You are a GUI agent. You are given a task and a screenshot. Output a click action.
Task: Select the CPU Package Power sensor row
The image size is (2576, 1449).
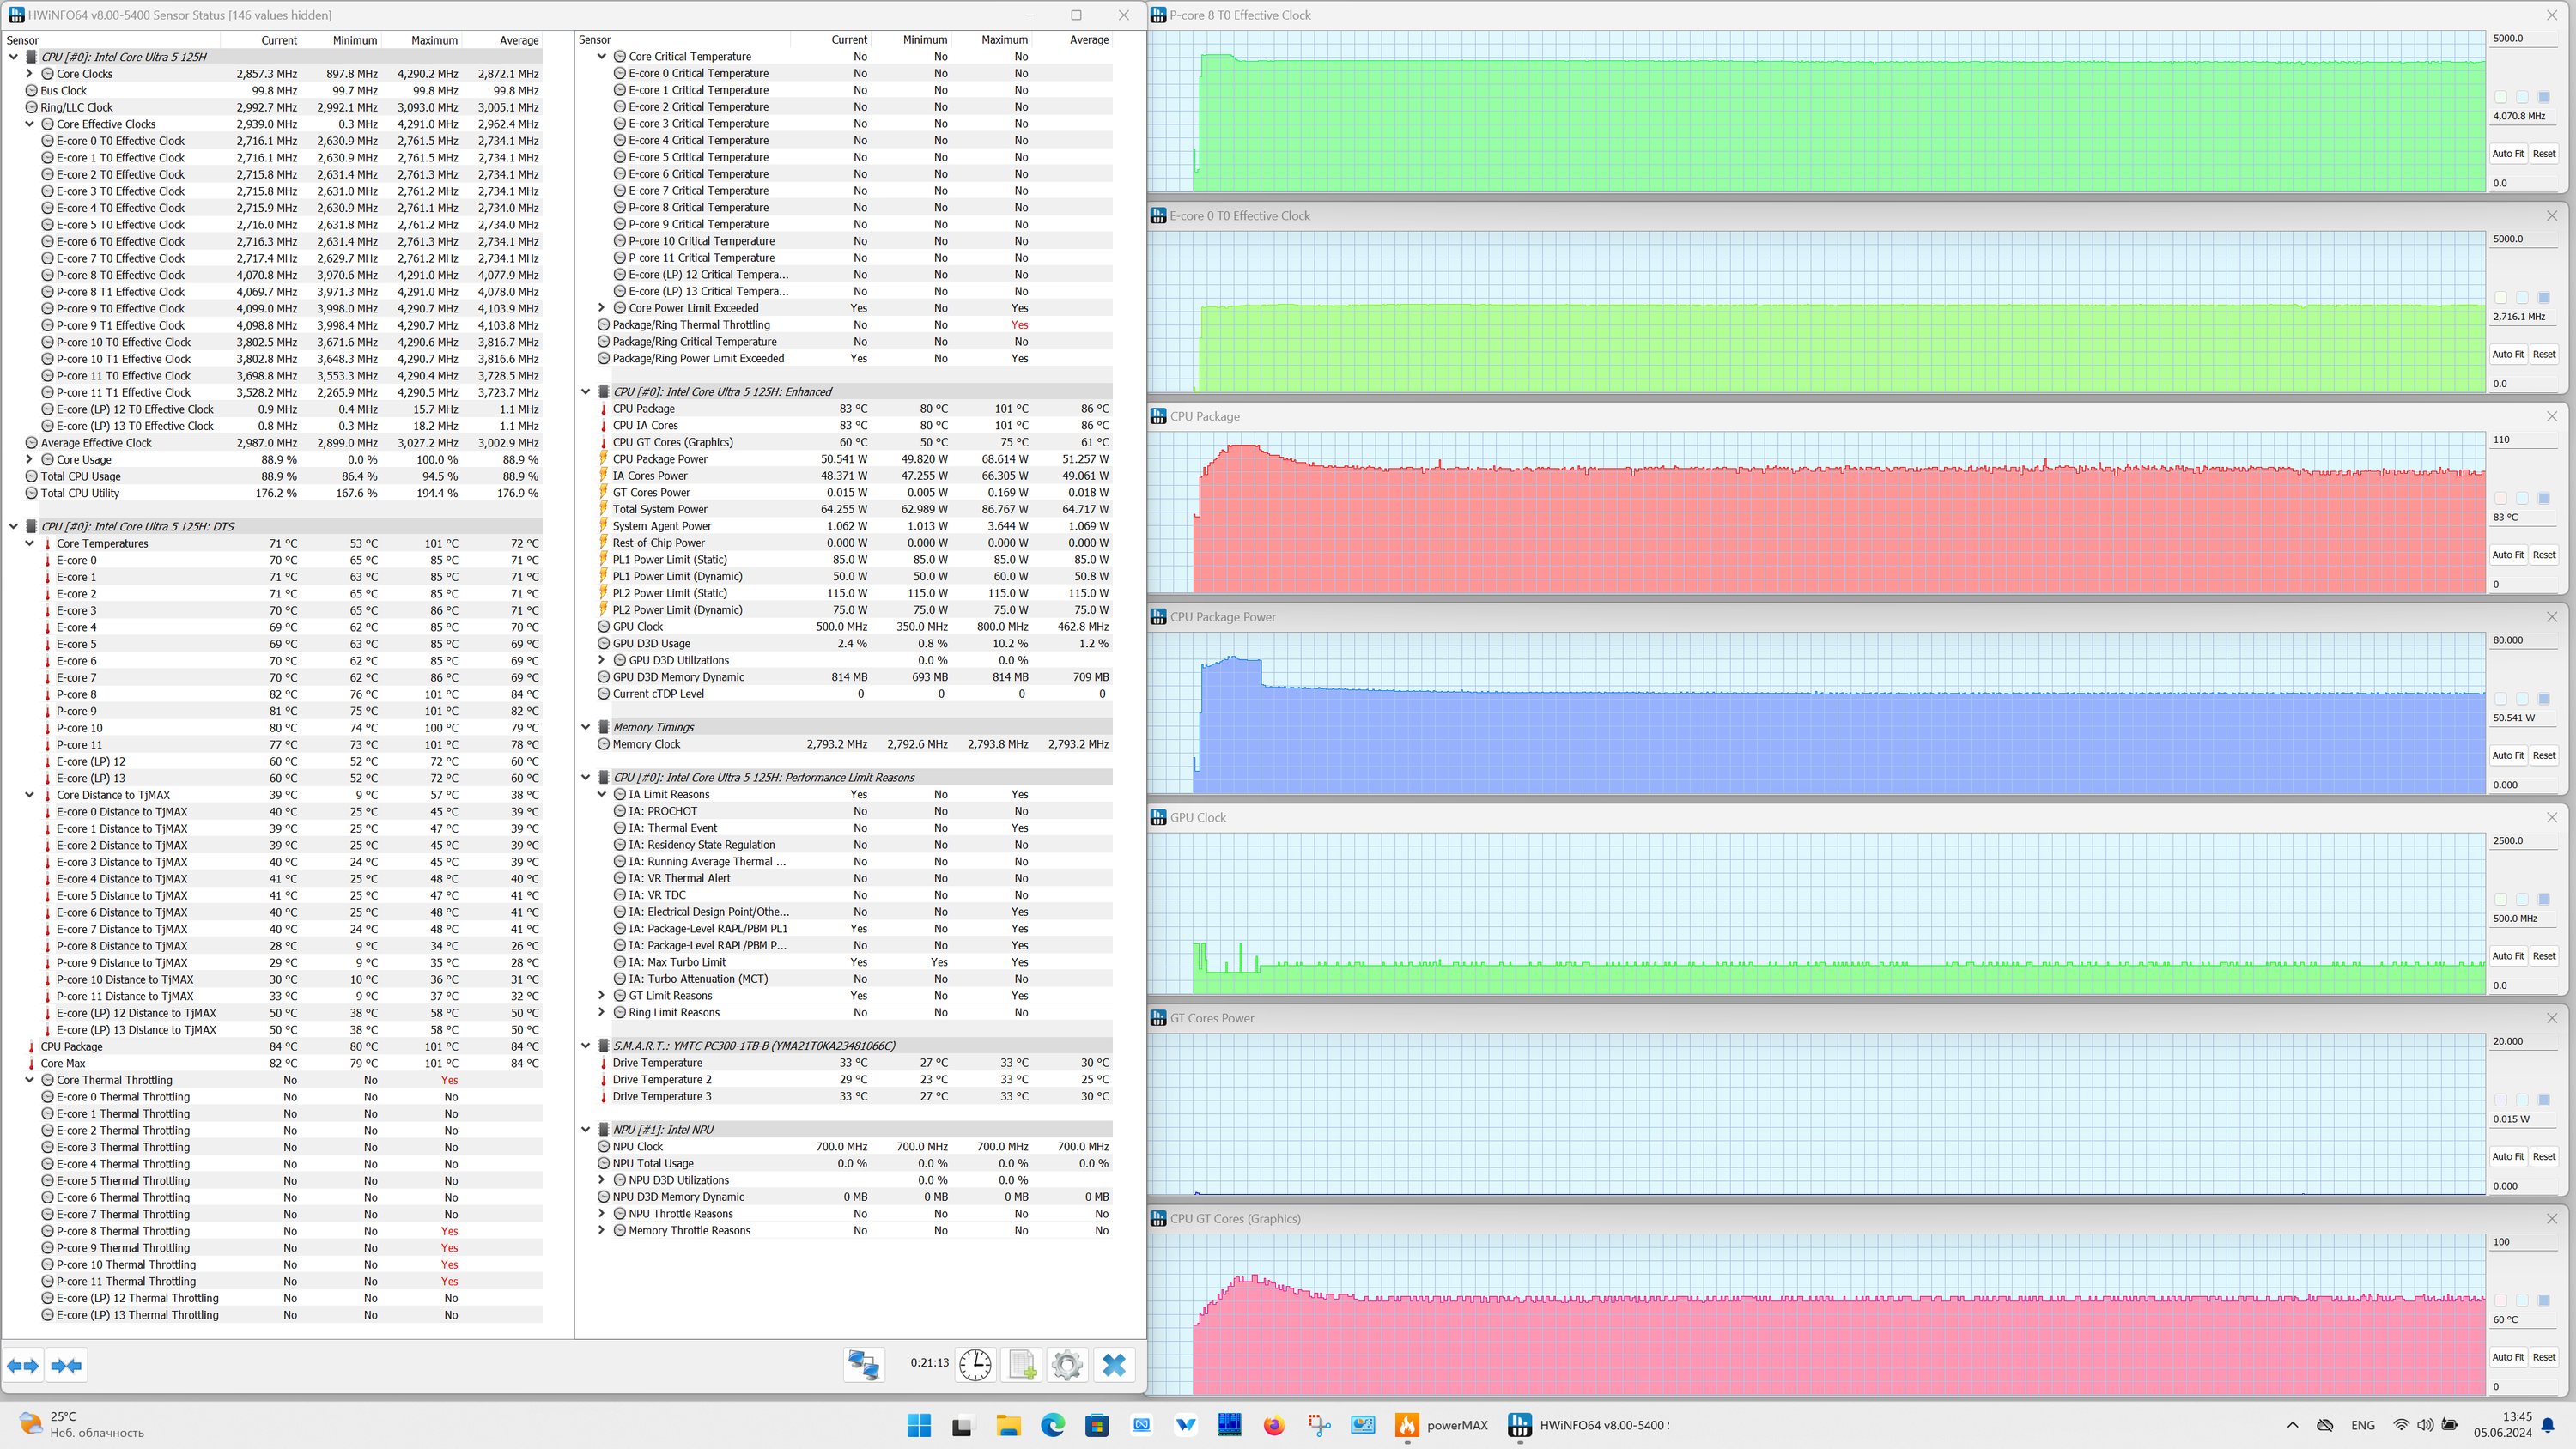click(x=854, y=459)
